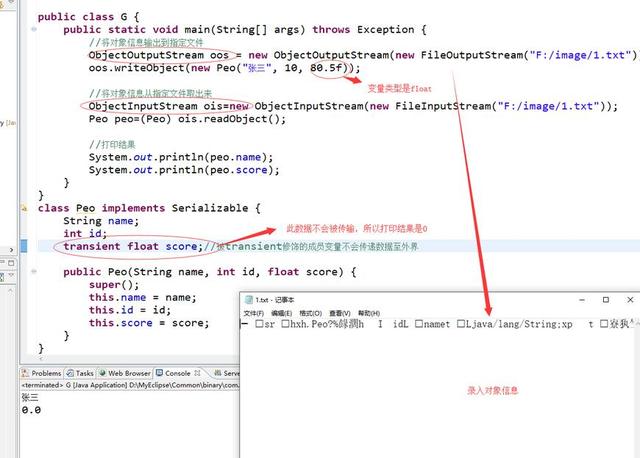Image resolution: width=640 pixels, height=458 pixels.
Task: Click the maximize icon of left panel
Action: (11, 263)
